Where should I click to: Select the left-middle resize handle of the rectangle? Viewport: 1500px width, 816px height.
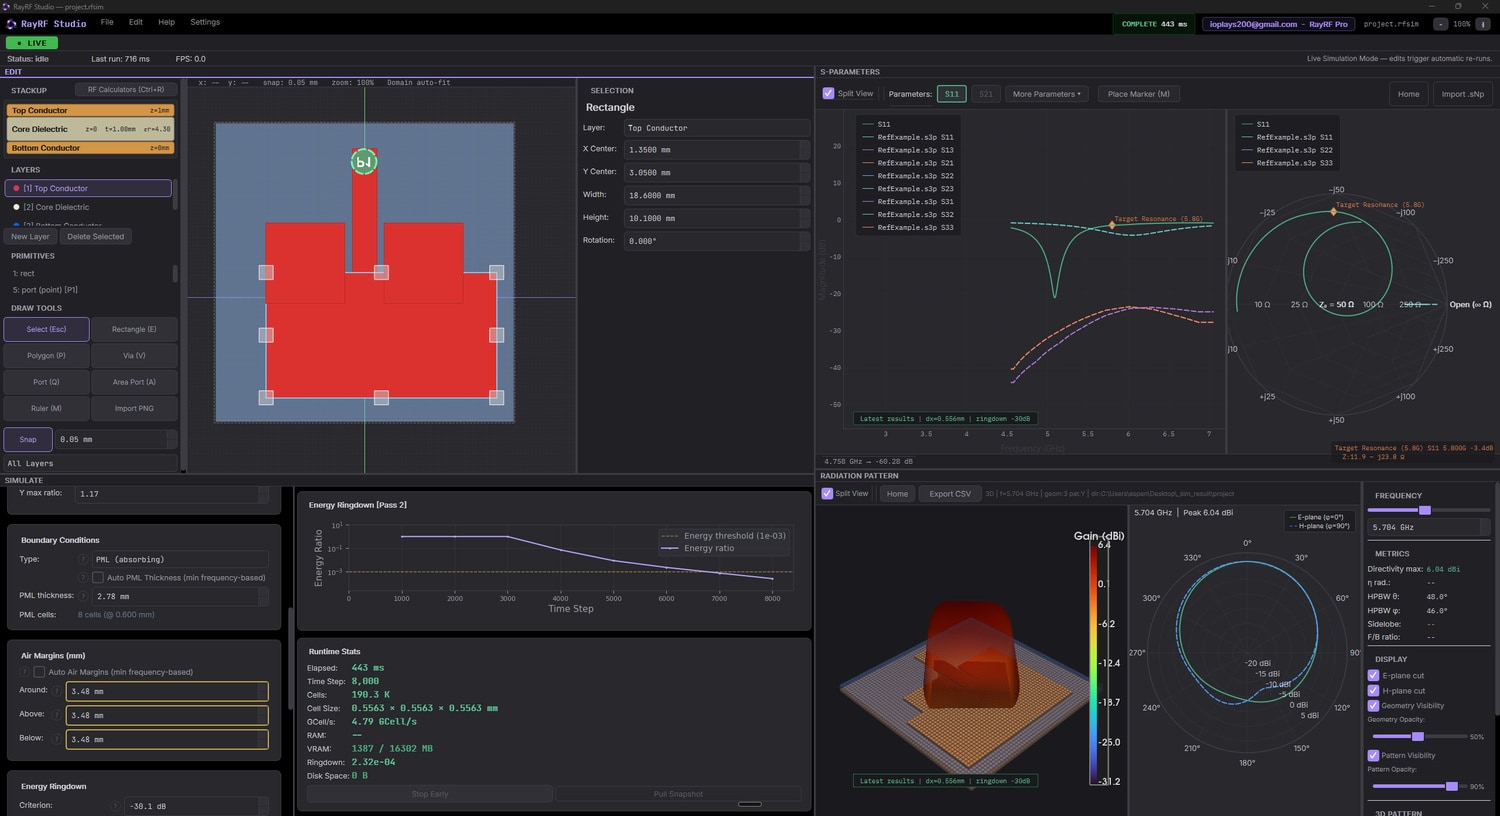tap(266, 335)
